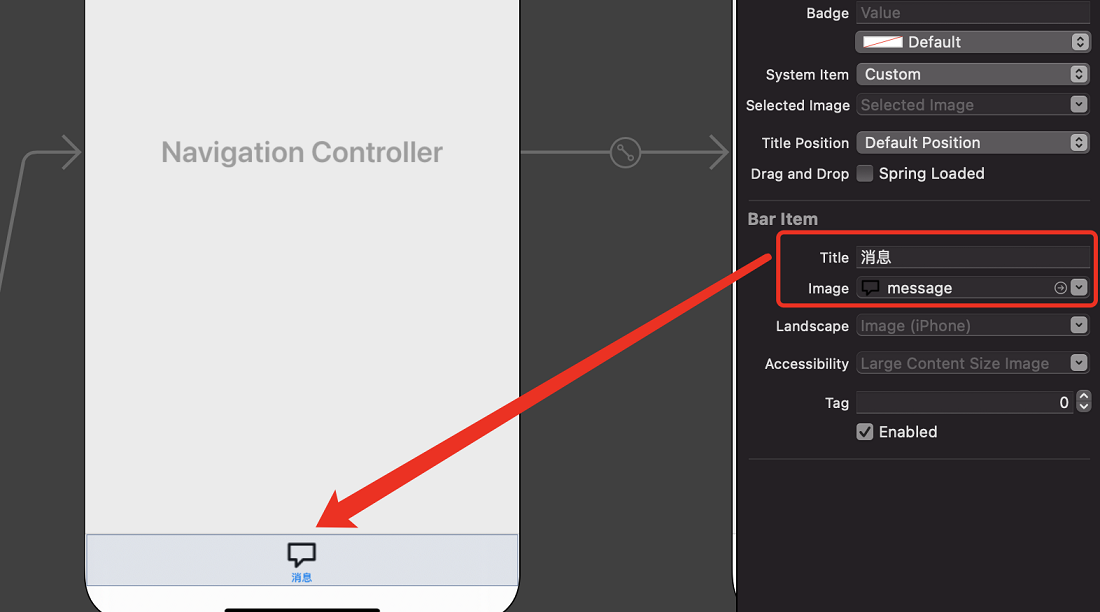Open the Title Position dropdown
This screenshot has height=612, width=1100.
pyautogui.click(x=972, y=142)
